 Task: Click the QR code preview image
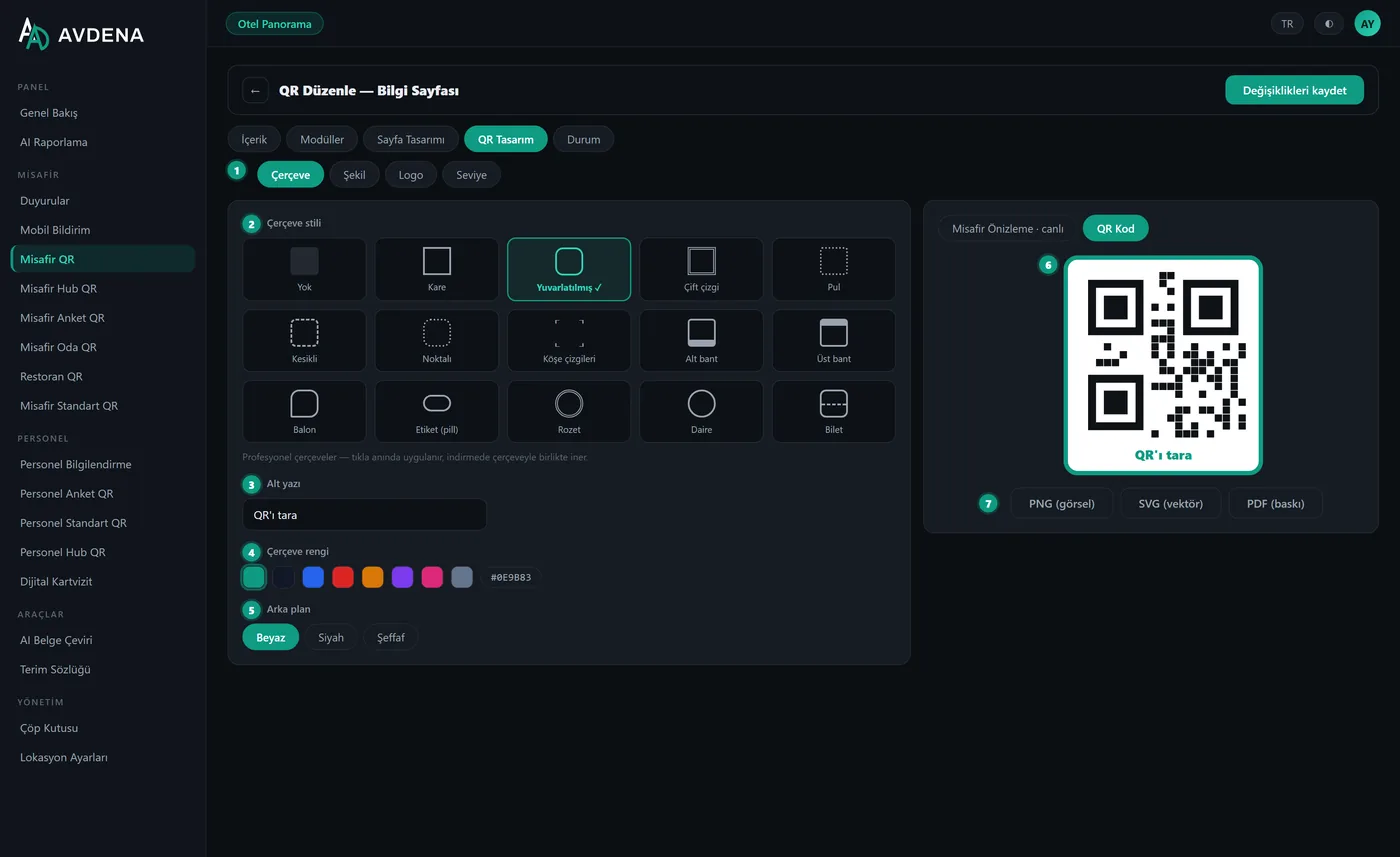1163,365
